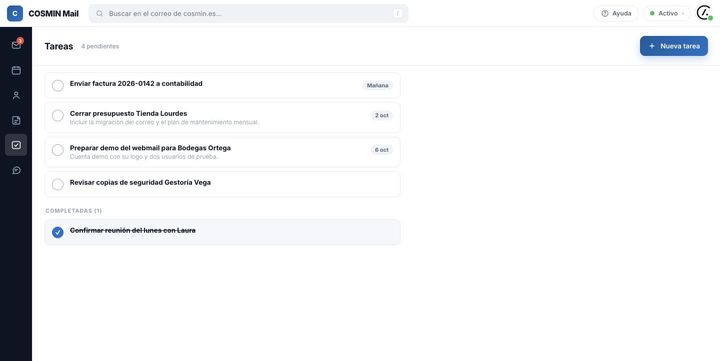This screenshot has height=361, width=720.
Task: Open the 'Revisar copias de seguridad Gestoría Vega' task
Action: pos(223,184)
